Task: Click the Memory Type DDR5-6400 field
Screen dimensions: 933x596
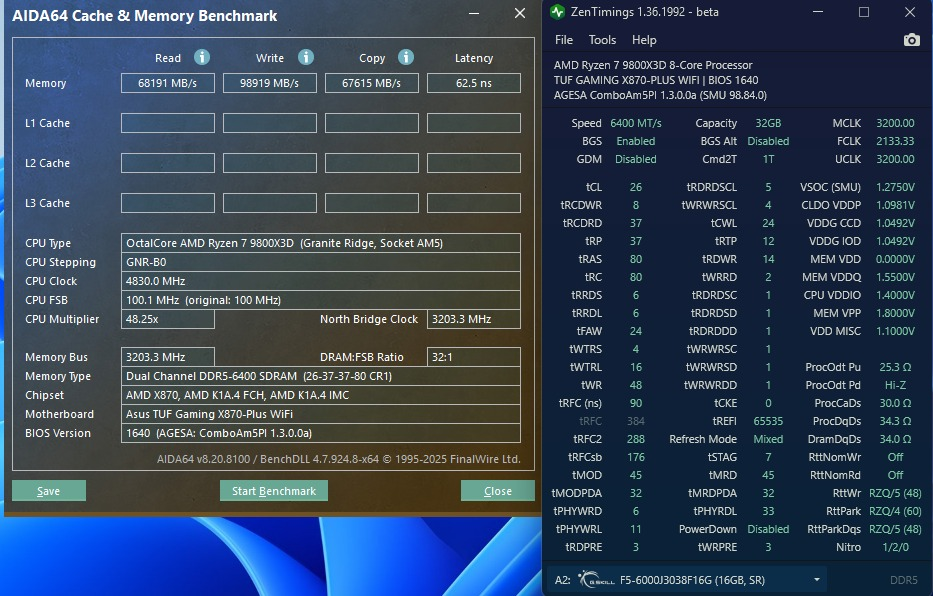Action: pyautogui.click(x=321, y=376)
